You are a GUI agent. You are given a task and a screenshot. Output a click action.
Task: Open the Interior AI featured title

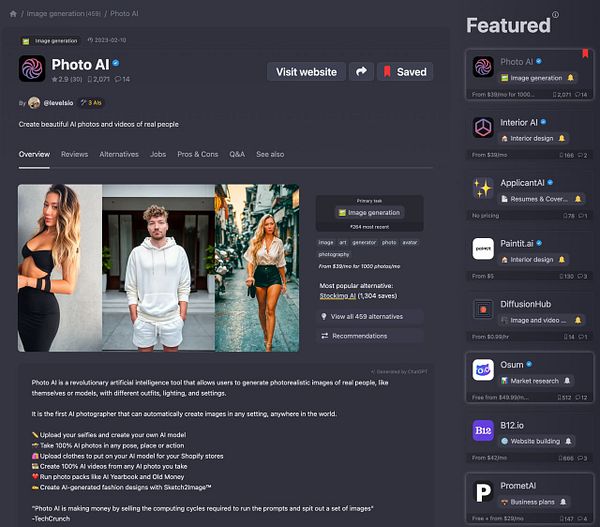pos(518,122)
